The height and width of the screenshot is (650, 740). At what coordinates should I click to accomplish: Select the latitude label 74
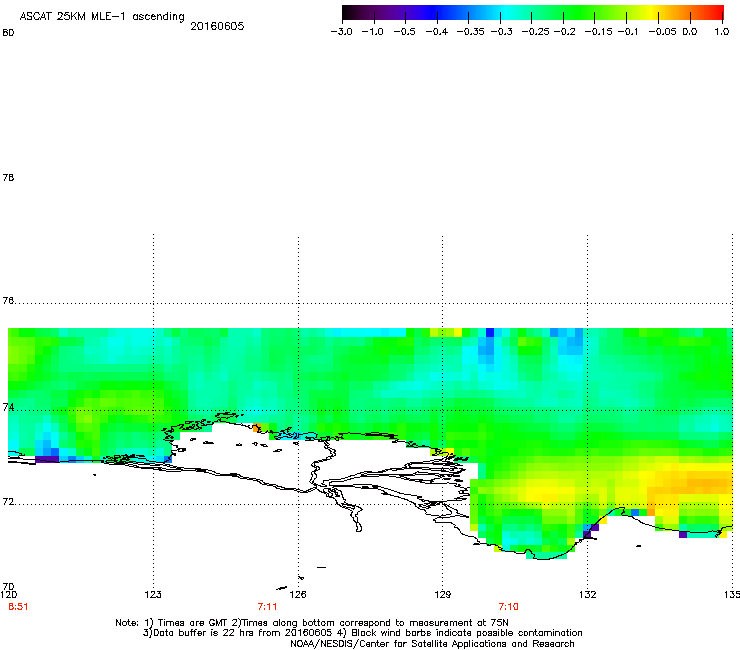[8, 407]
